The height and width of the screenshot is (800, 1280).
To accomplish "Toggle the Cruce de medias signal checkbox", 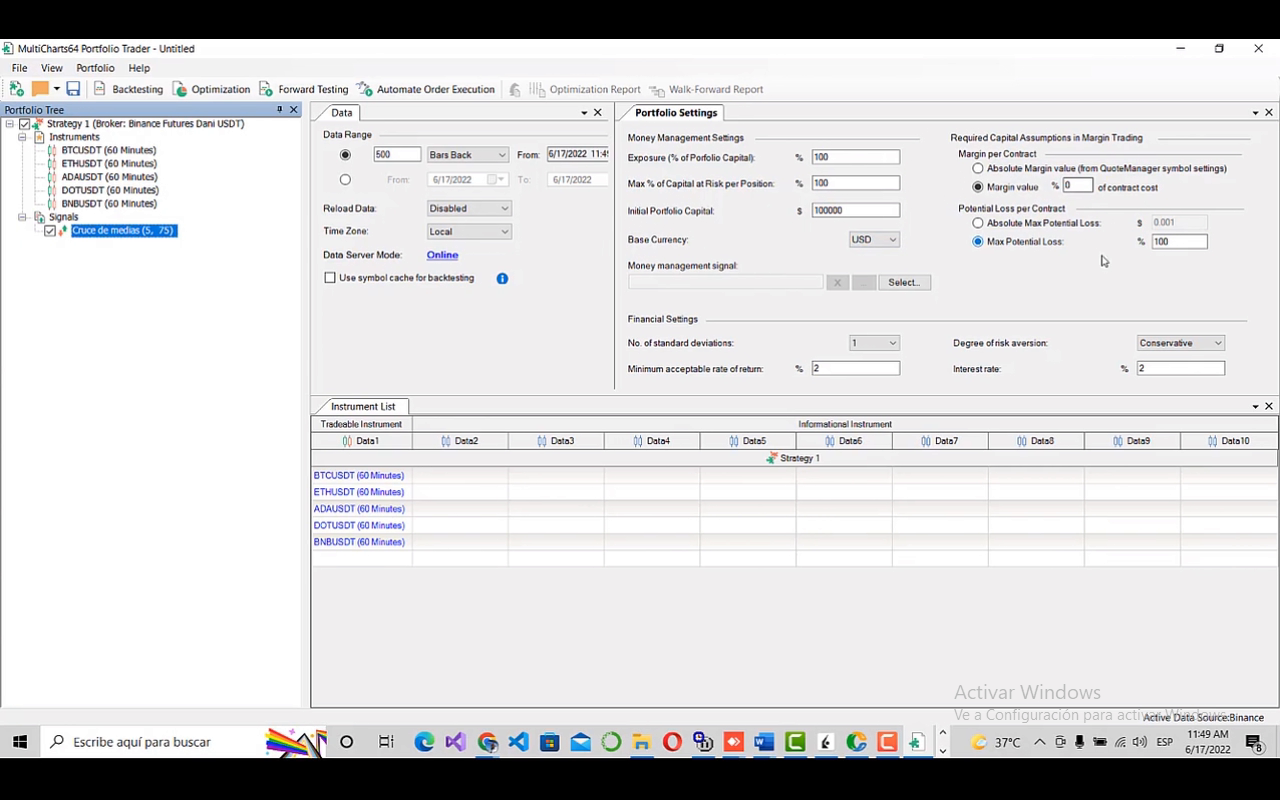I will click(x=50, y=231).
